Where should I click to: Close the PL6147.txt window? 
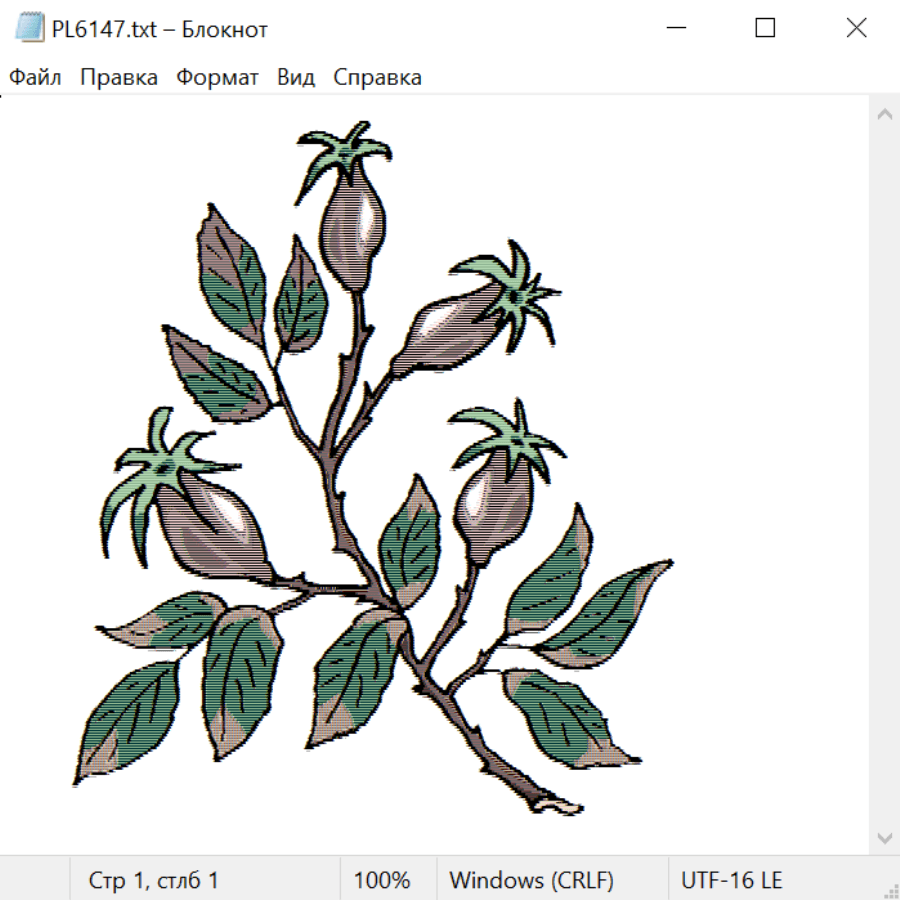pyautogui.click(x=856, y=28)
